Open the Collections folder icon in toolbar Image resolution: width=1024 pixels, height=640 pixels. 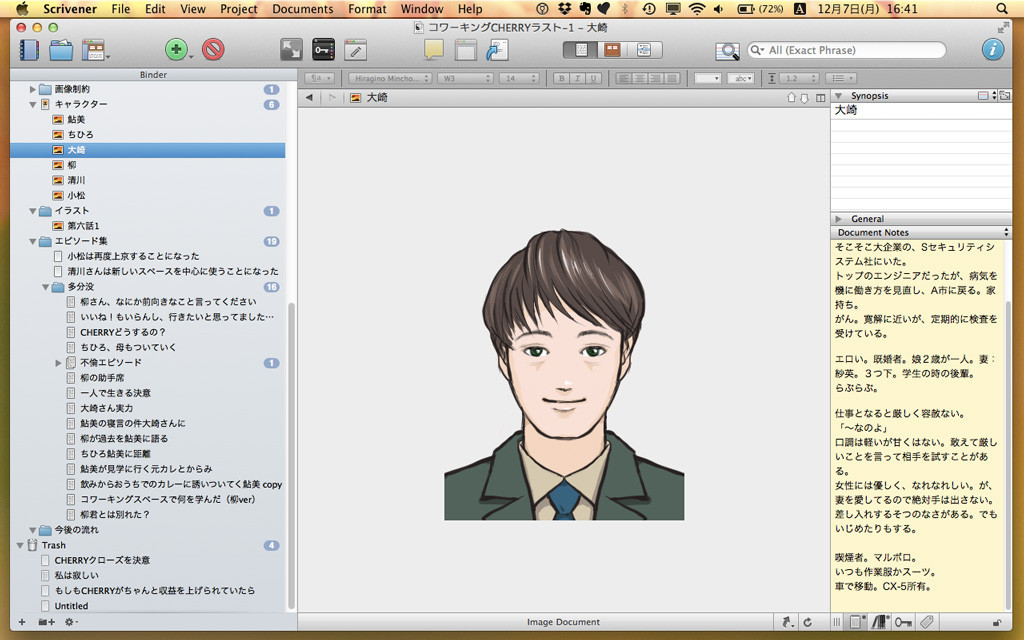click(61, 50)
